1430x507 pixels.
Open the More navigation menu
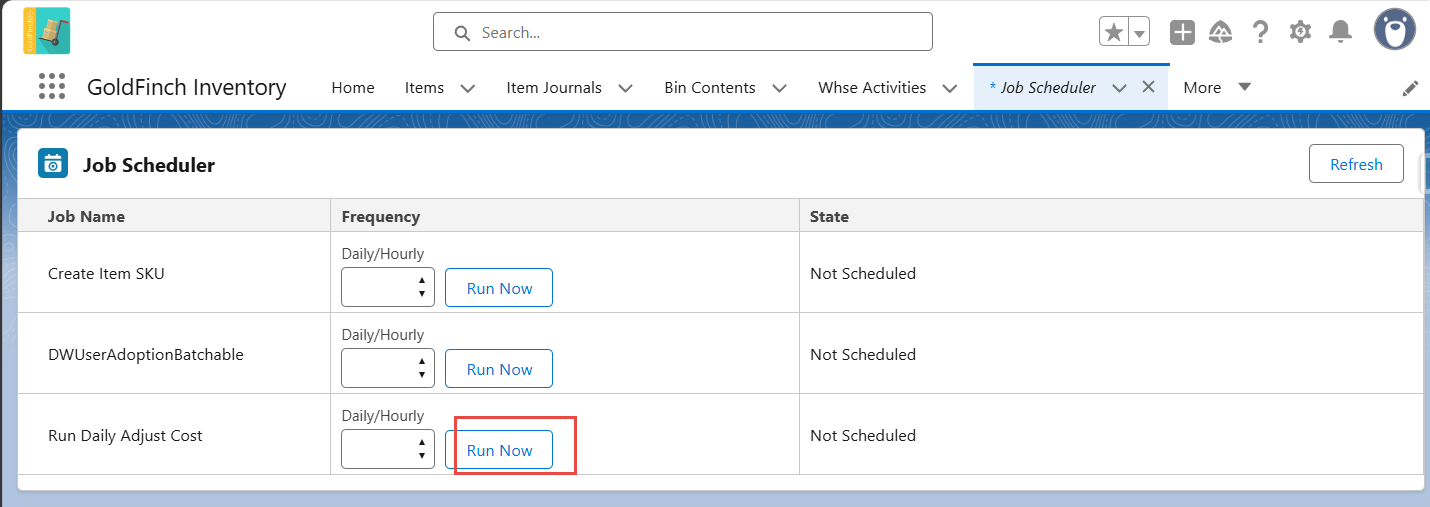pos(1217,87)
